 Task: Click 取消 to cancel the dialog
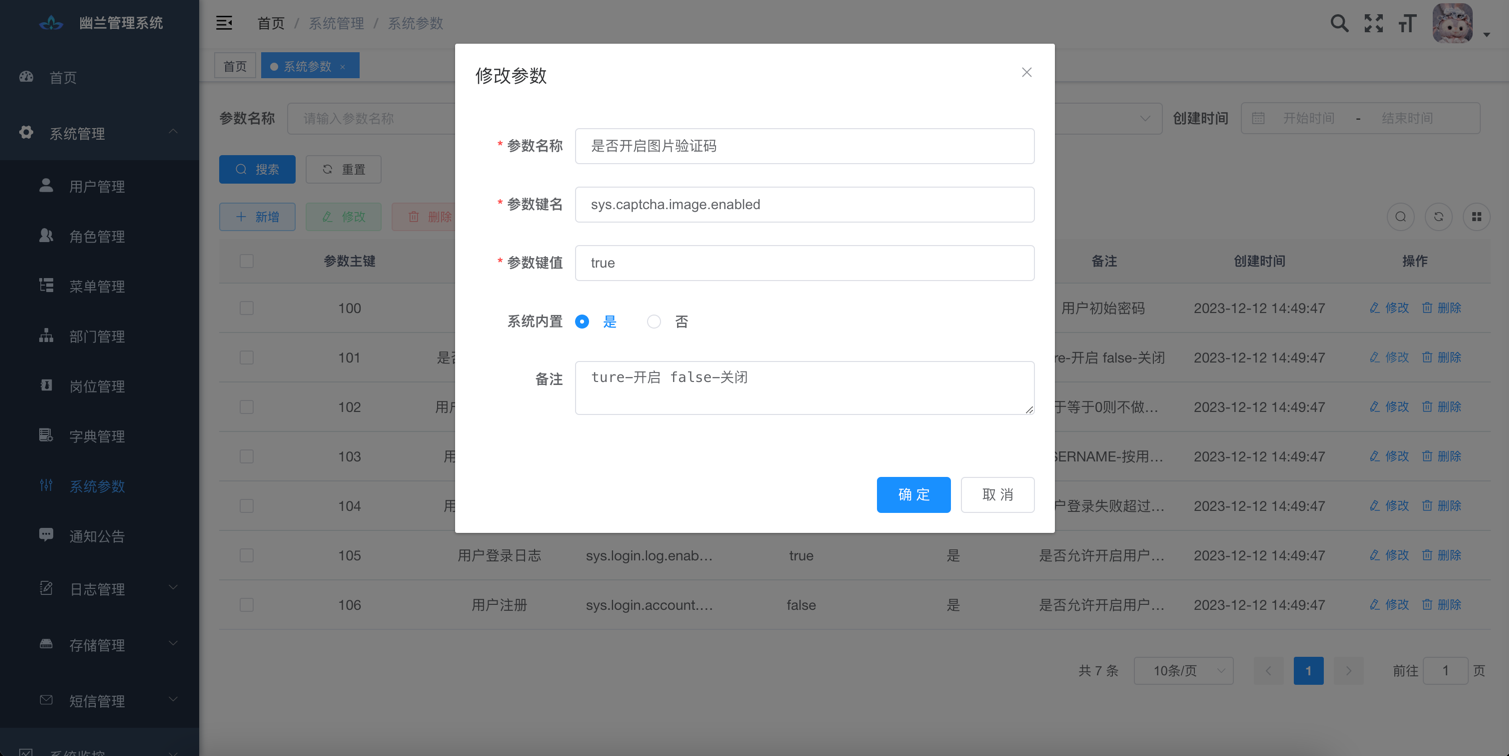pyautogui.click(x=998, y=495)
